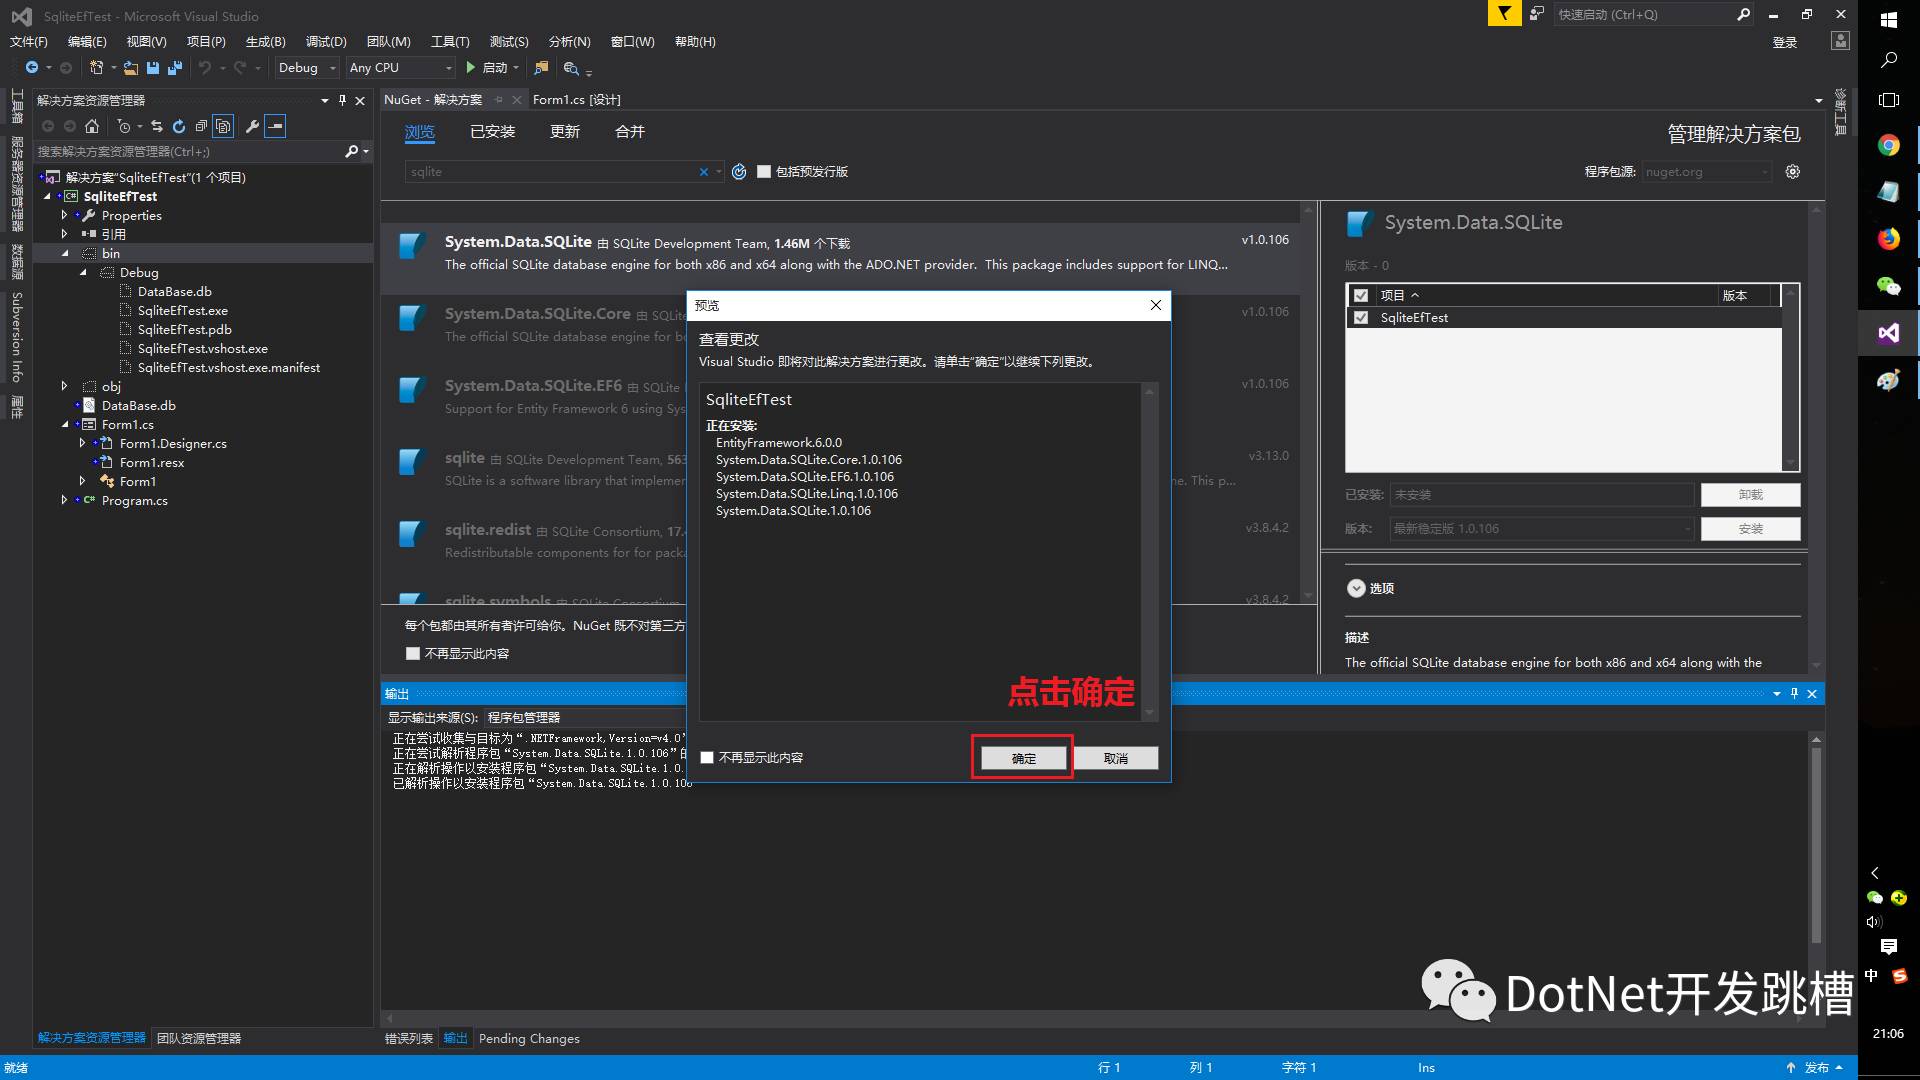This screenshot has width=1920, height=1080.
Task: Click the green Start debugging play icon
Action: 470,67
